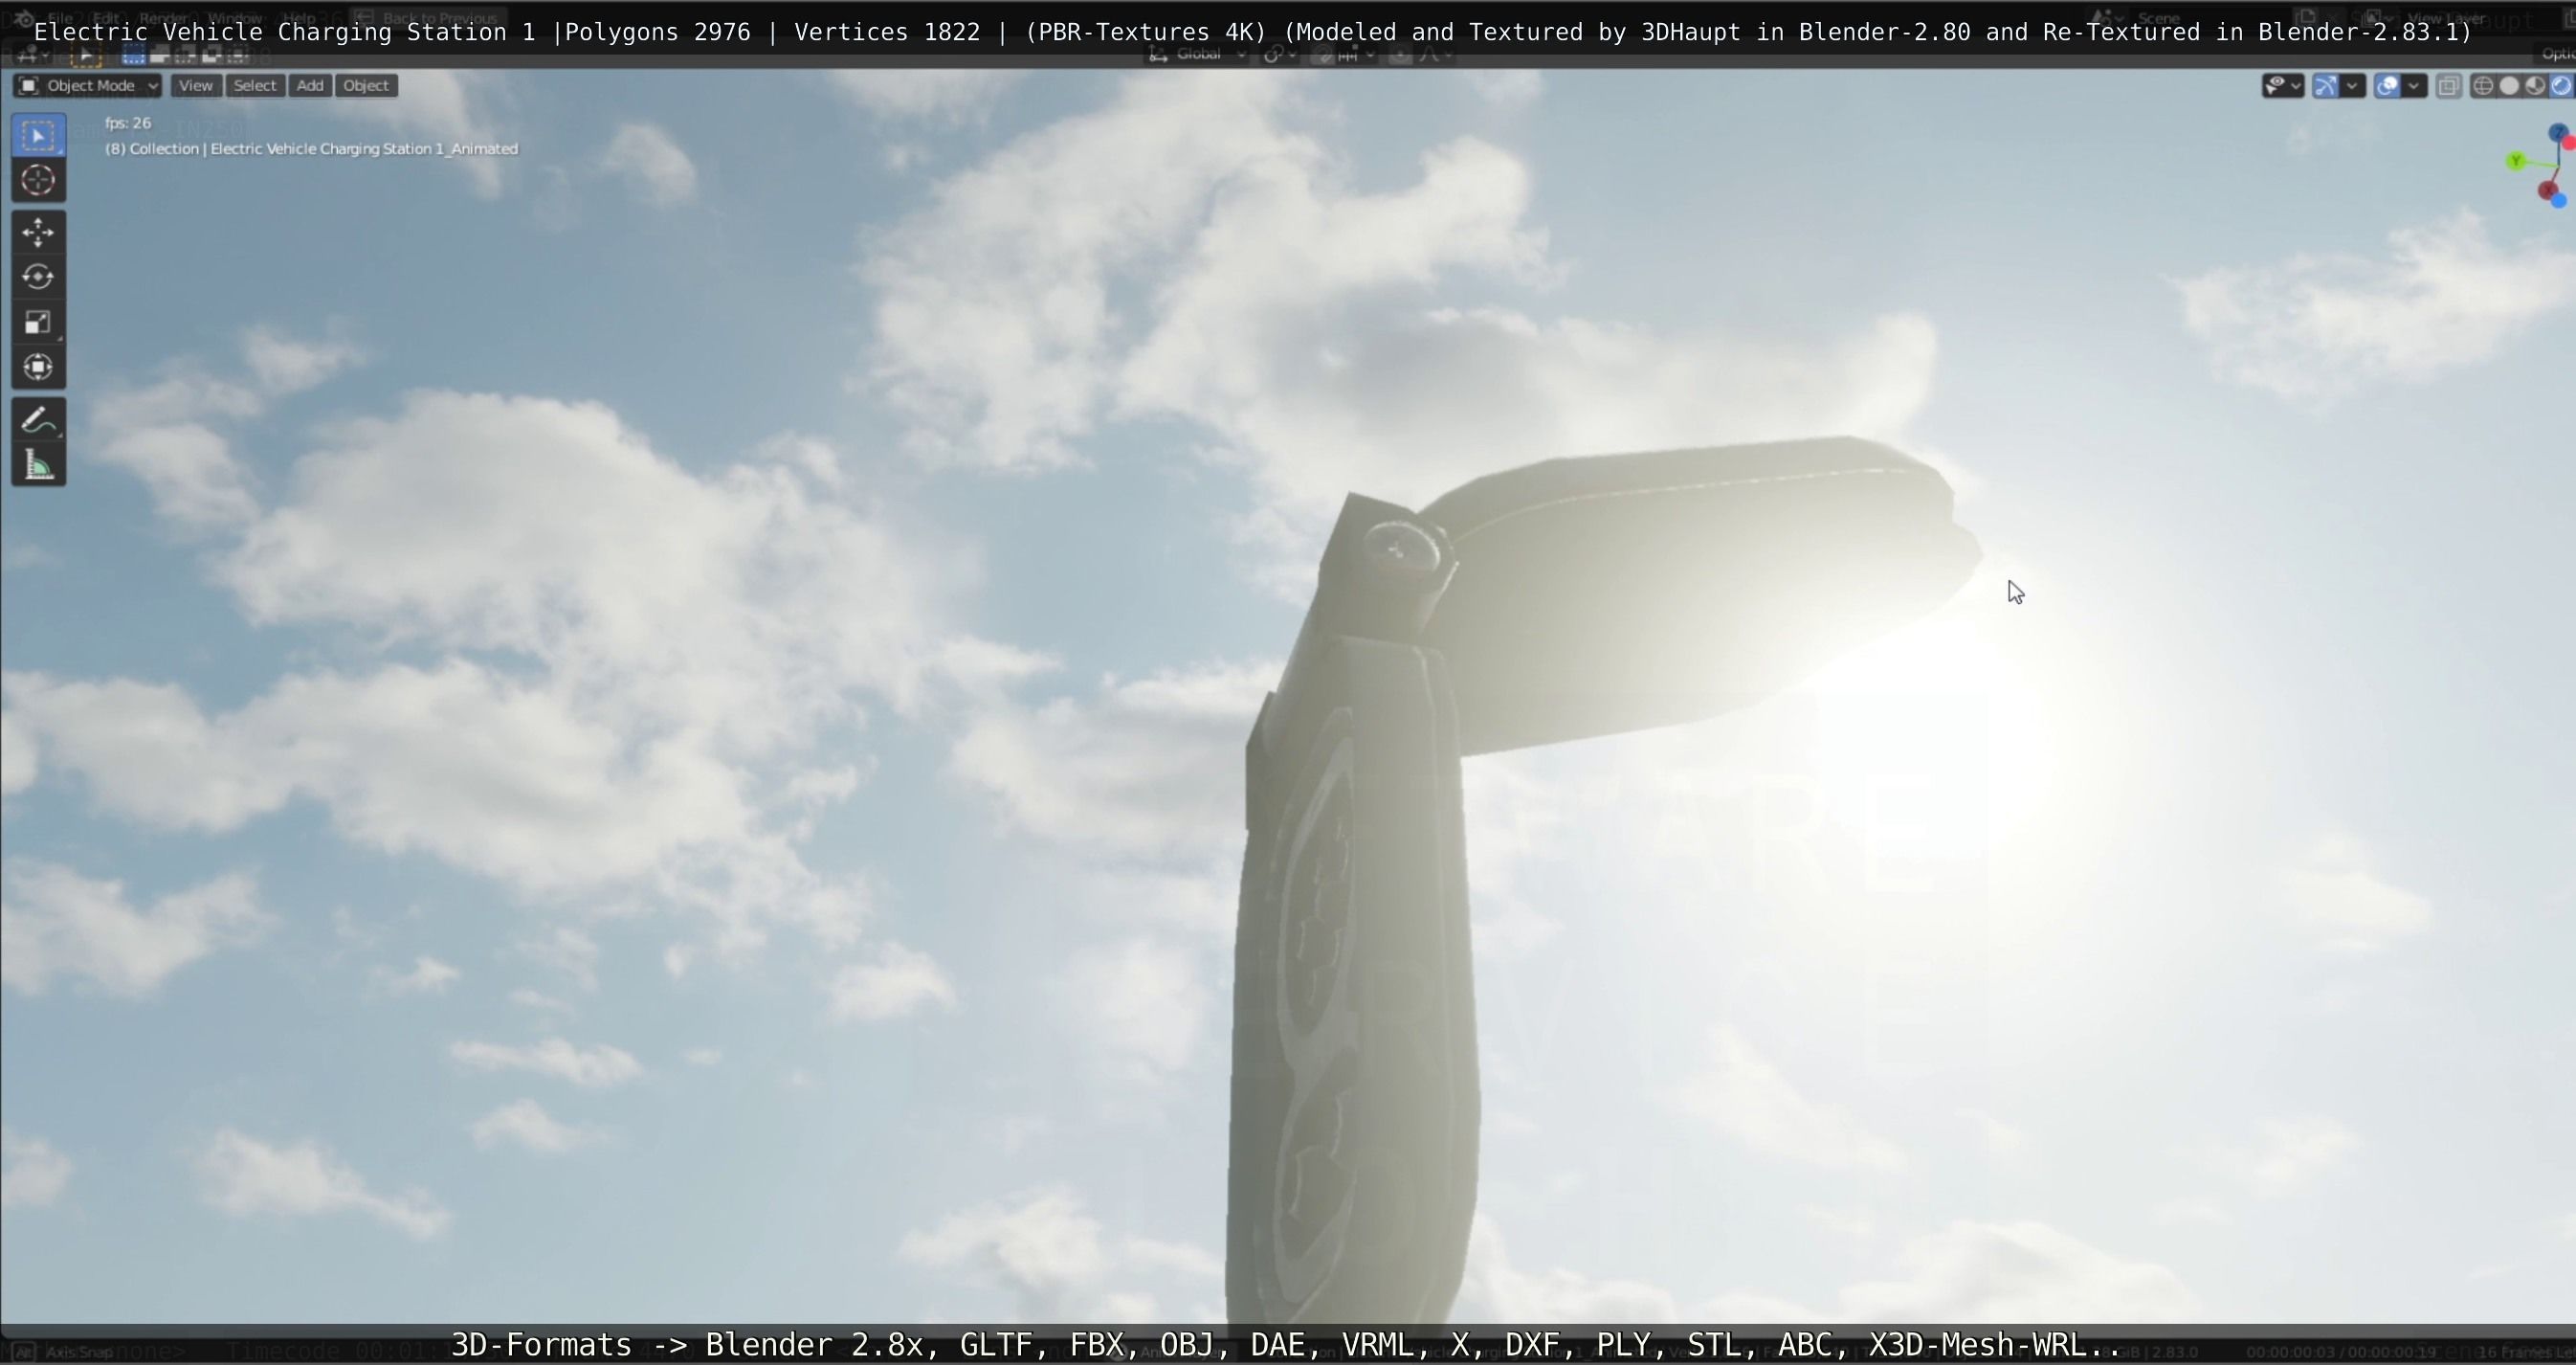The image size is (2576, 1365).
Task: Open the Add menu
Action: point(310,86)
